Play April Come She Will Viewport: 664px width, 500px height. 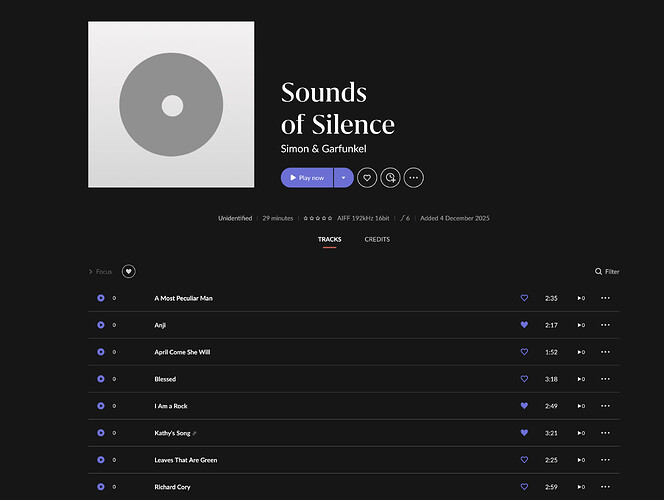(x=101, y=352)
